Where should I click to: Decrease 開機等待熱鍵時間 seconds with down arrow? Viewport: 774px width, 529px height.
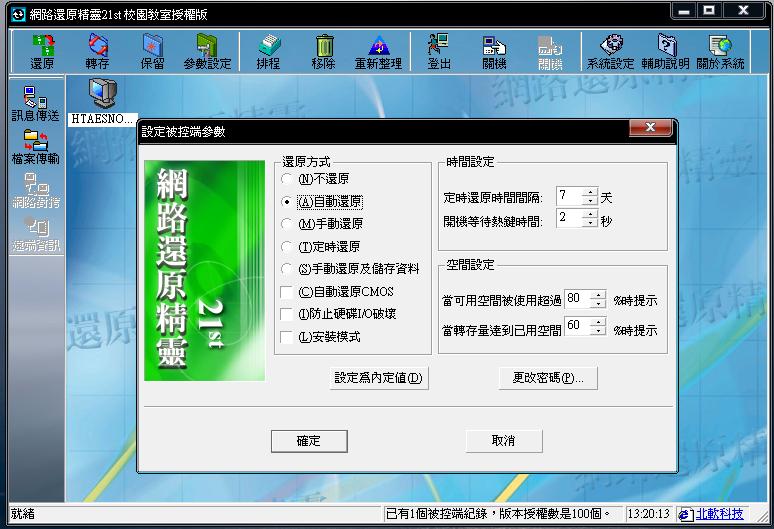point(590,223)
